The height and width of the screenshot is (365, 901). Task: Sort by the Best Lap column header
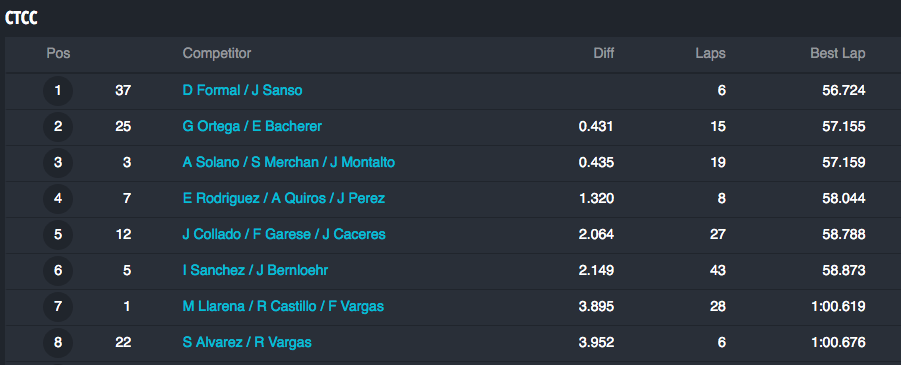coord(838,53)
